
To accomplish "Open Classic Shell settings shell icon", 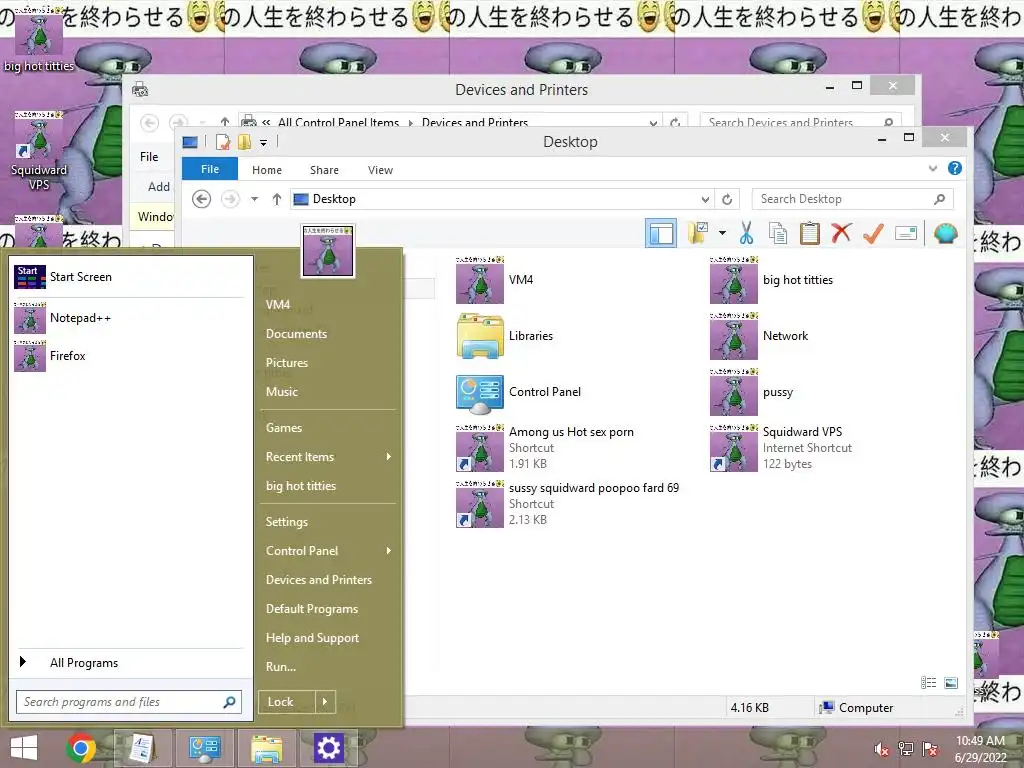I will click(x=946, y=233).
